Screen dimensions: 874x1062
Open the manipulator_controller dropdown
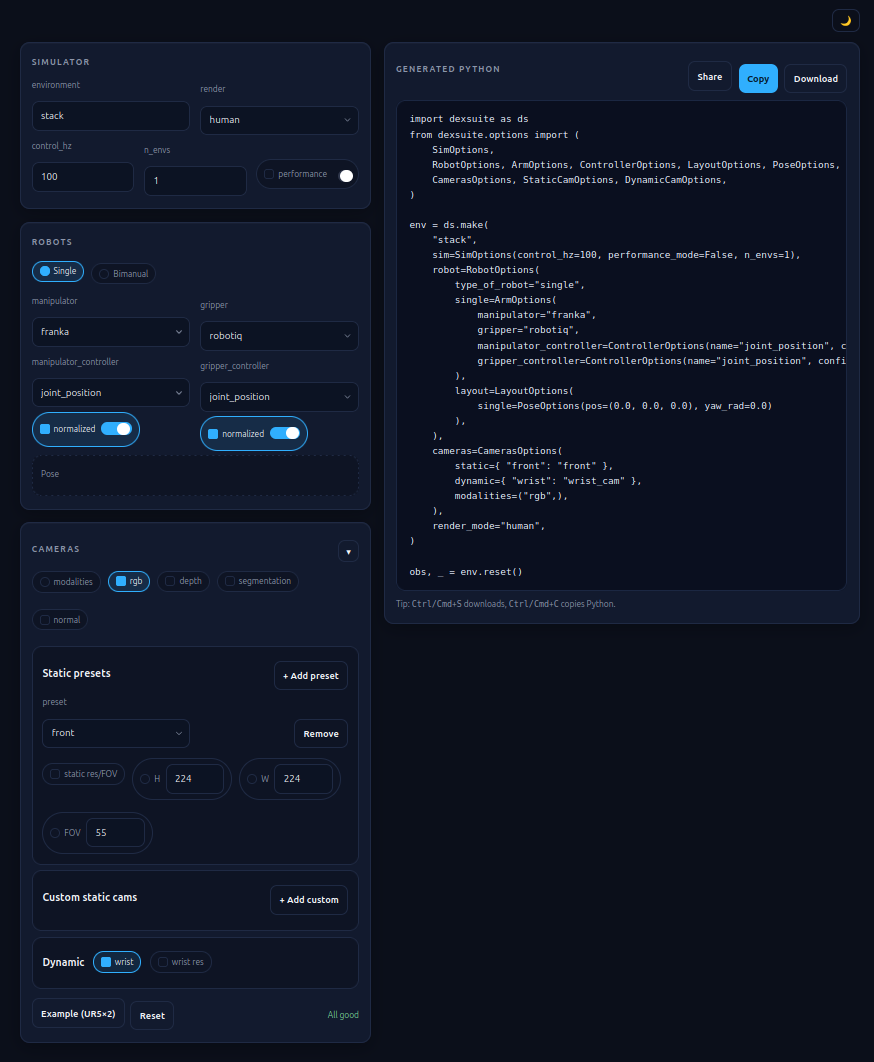110,393
